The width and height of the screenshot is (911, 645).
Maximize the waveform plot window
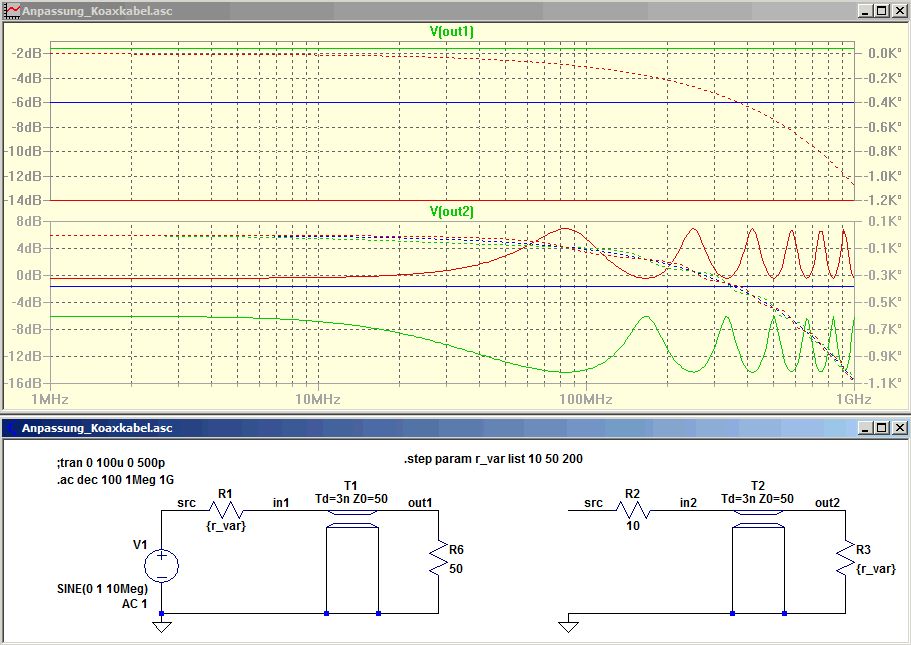[x=882, y=10]
